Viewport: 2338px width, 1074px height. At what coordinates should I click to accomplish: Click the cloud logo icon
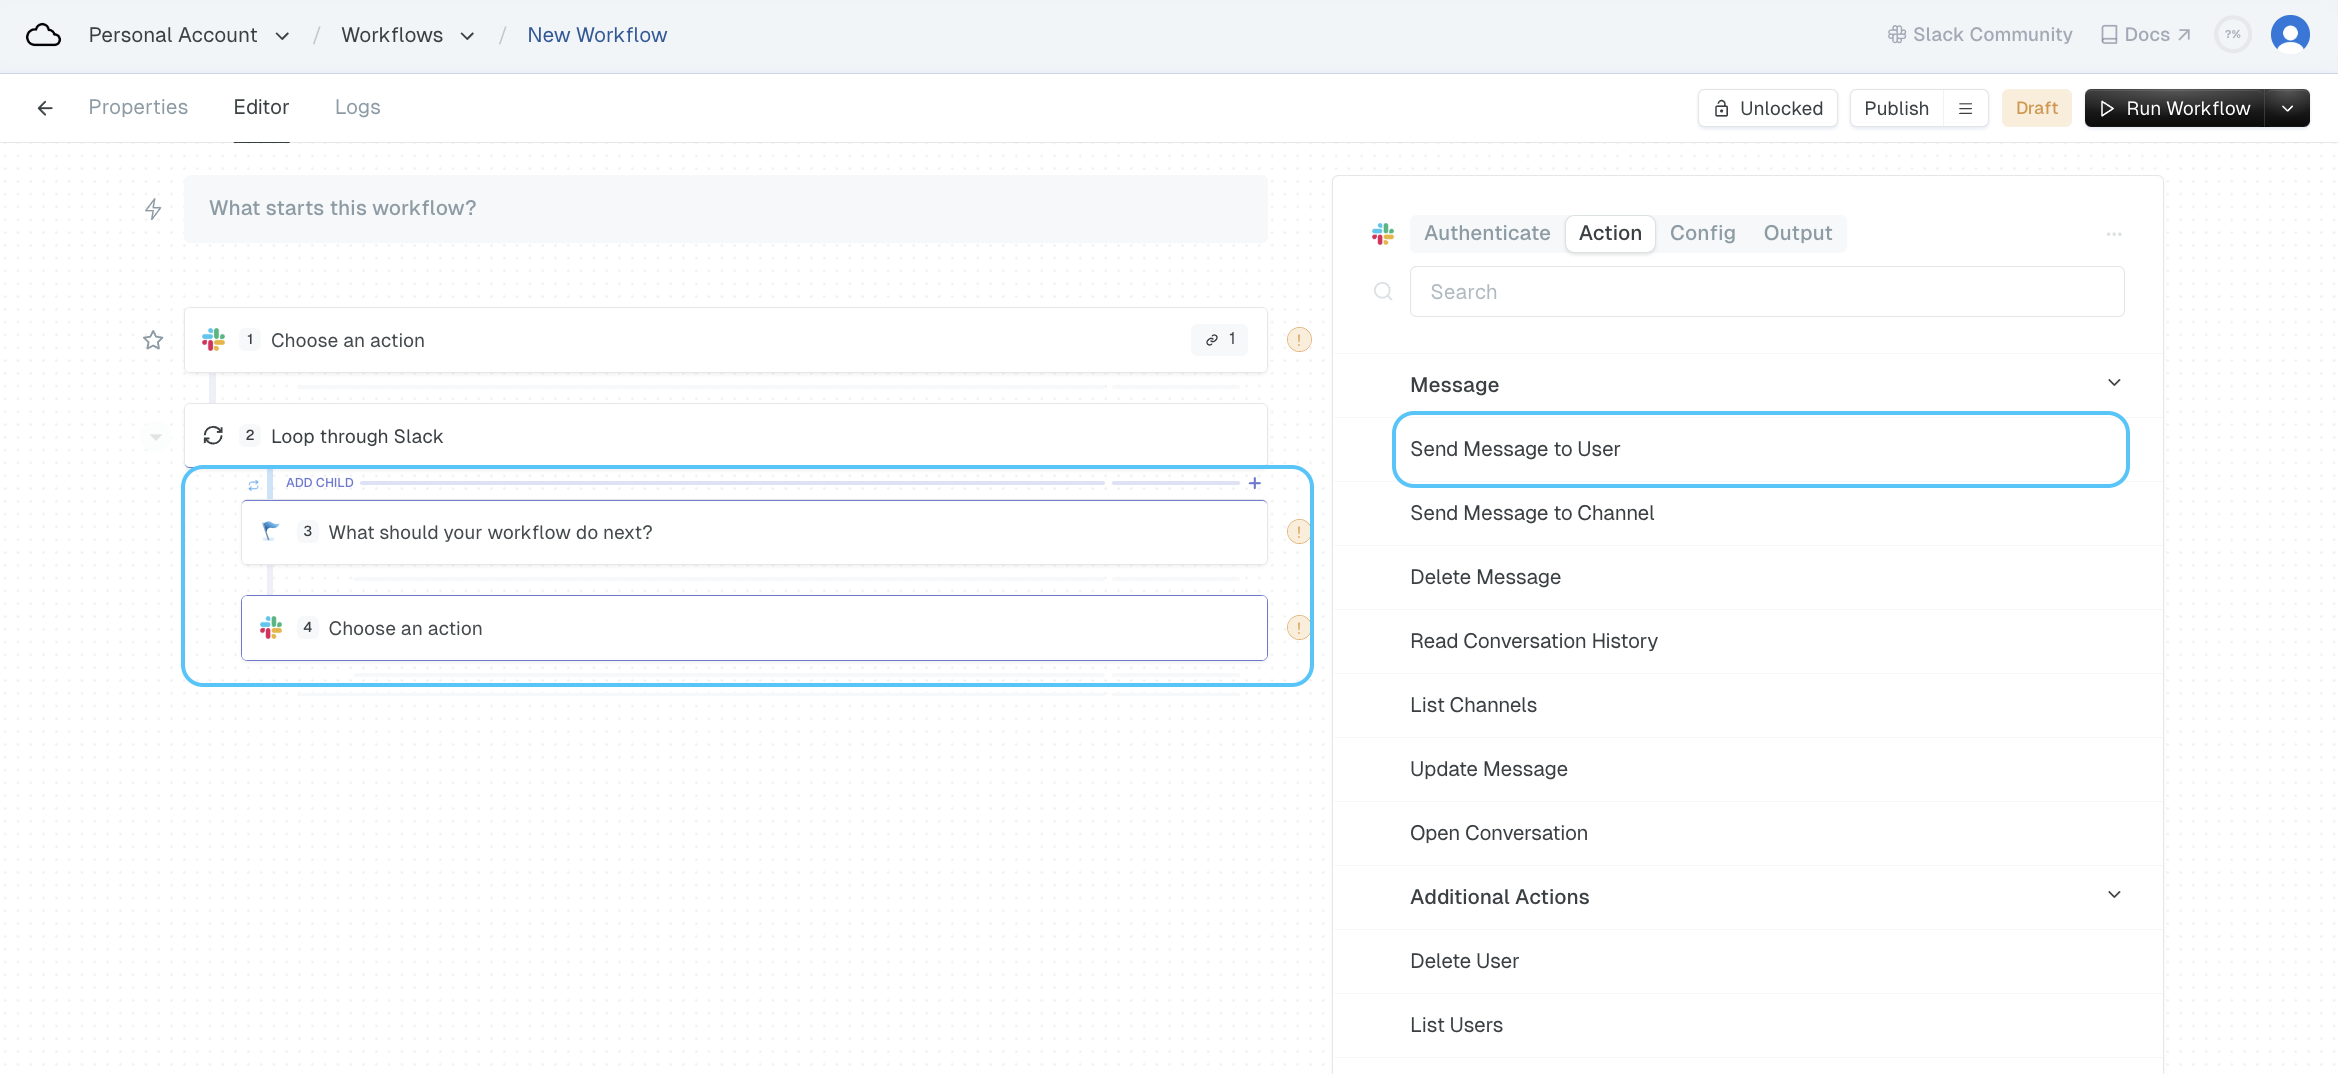[x=43, y=35]
